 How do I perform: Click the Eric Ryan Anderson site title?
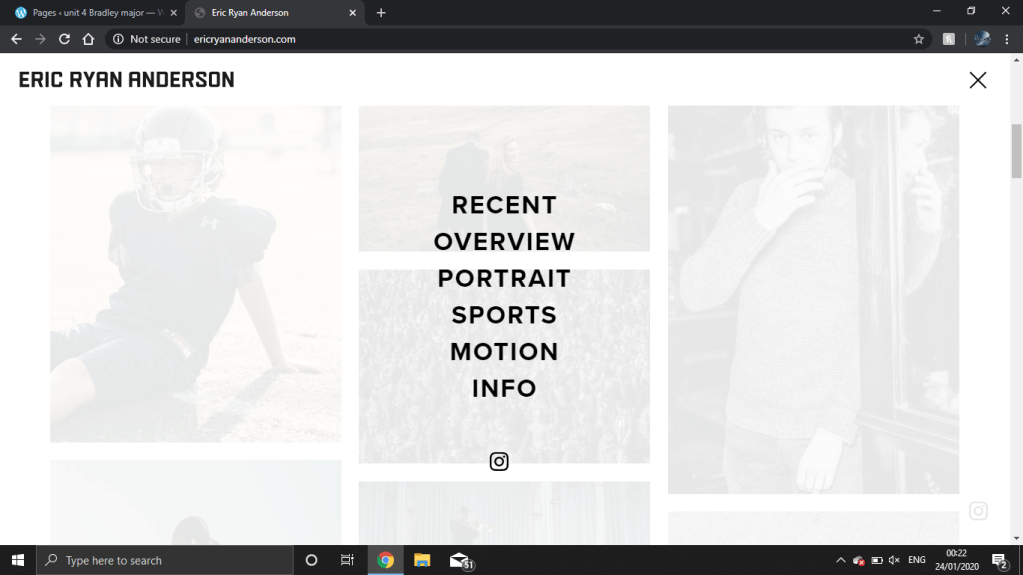coord(127,80)
